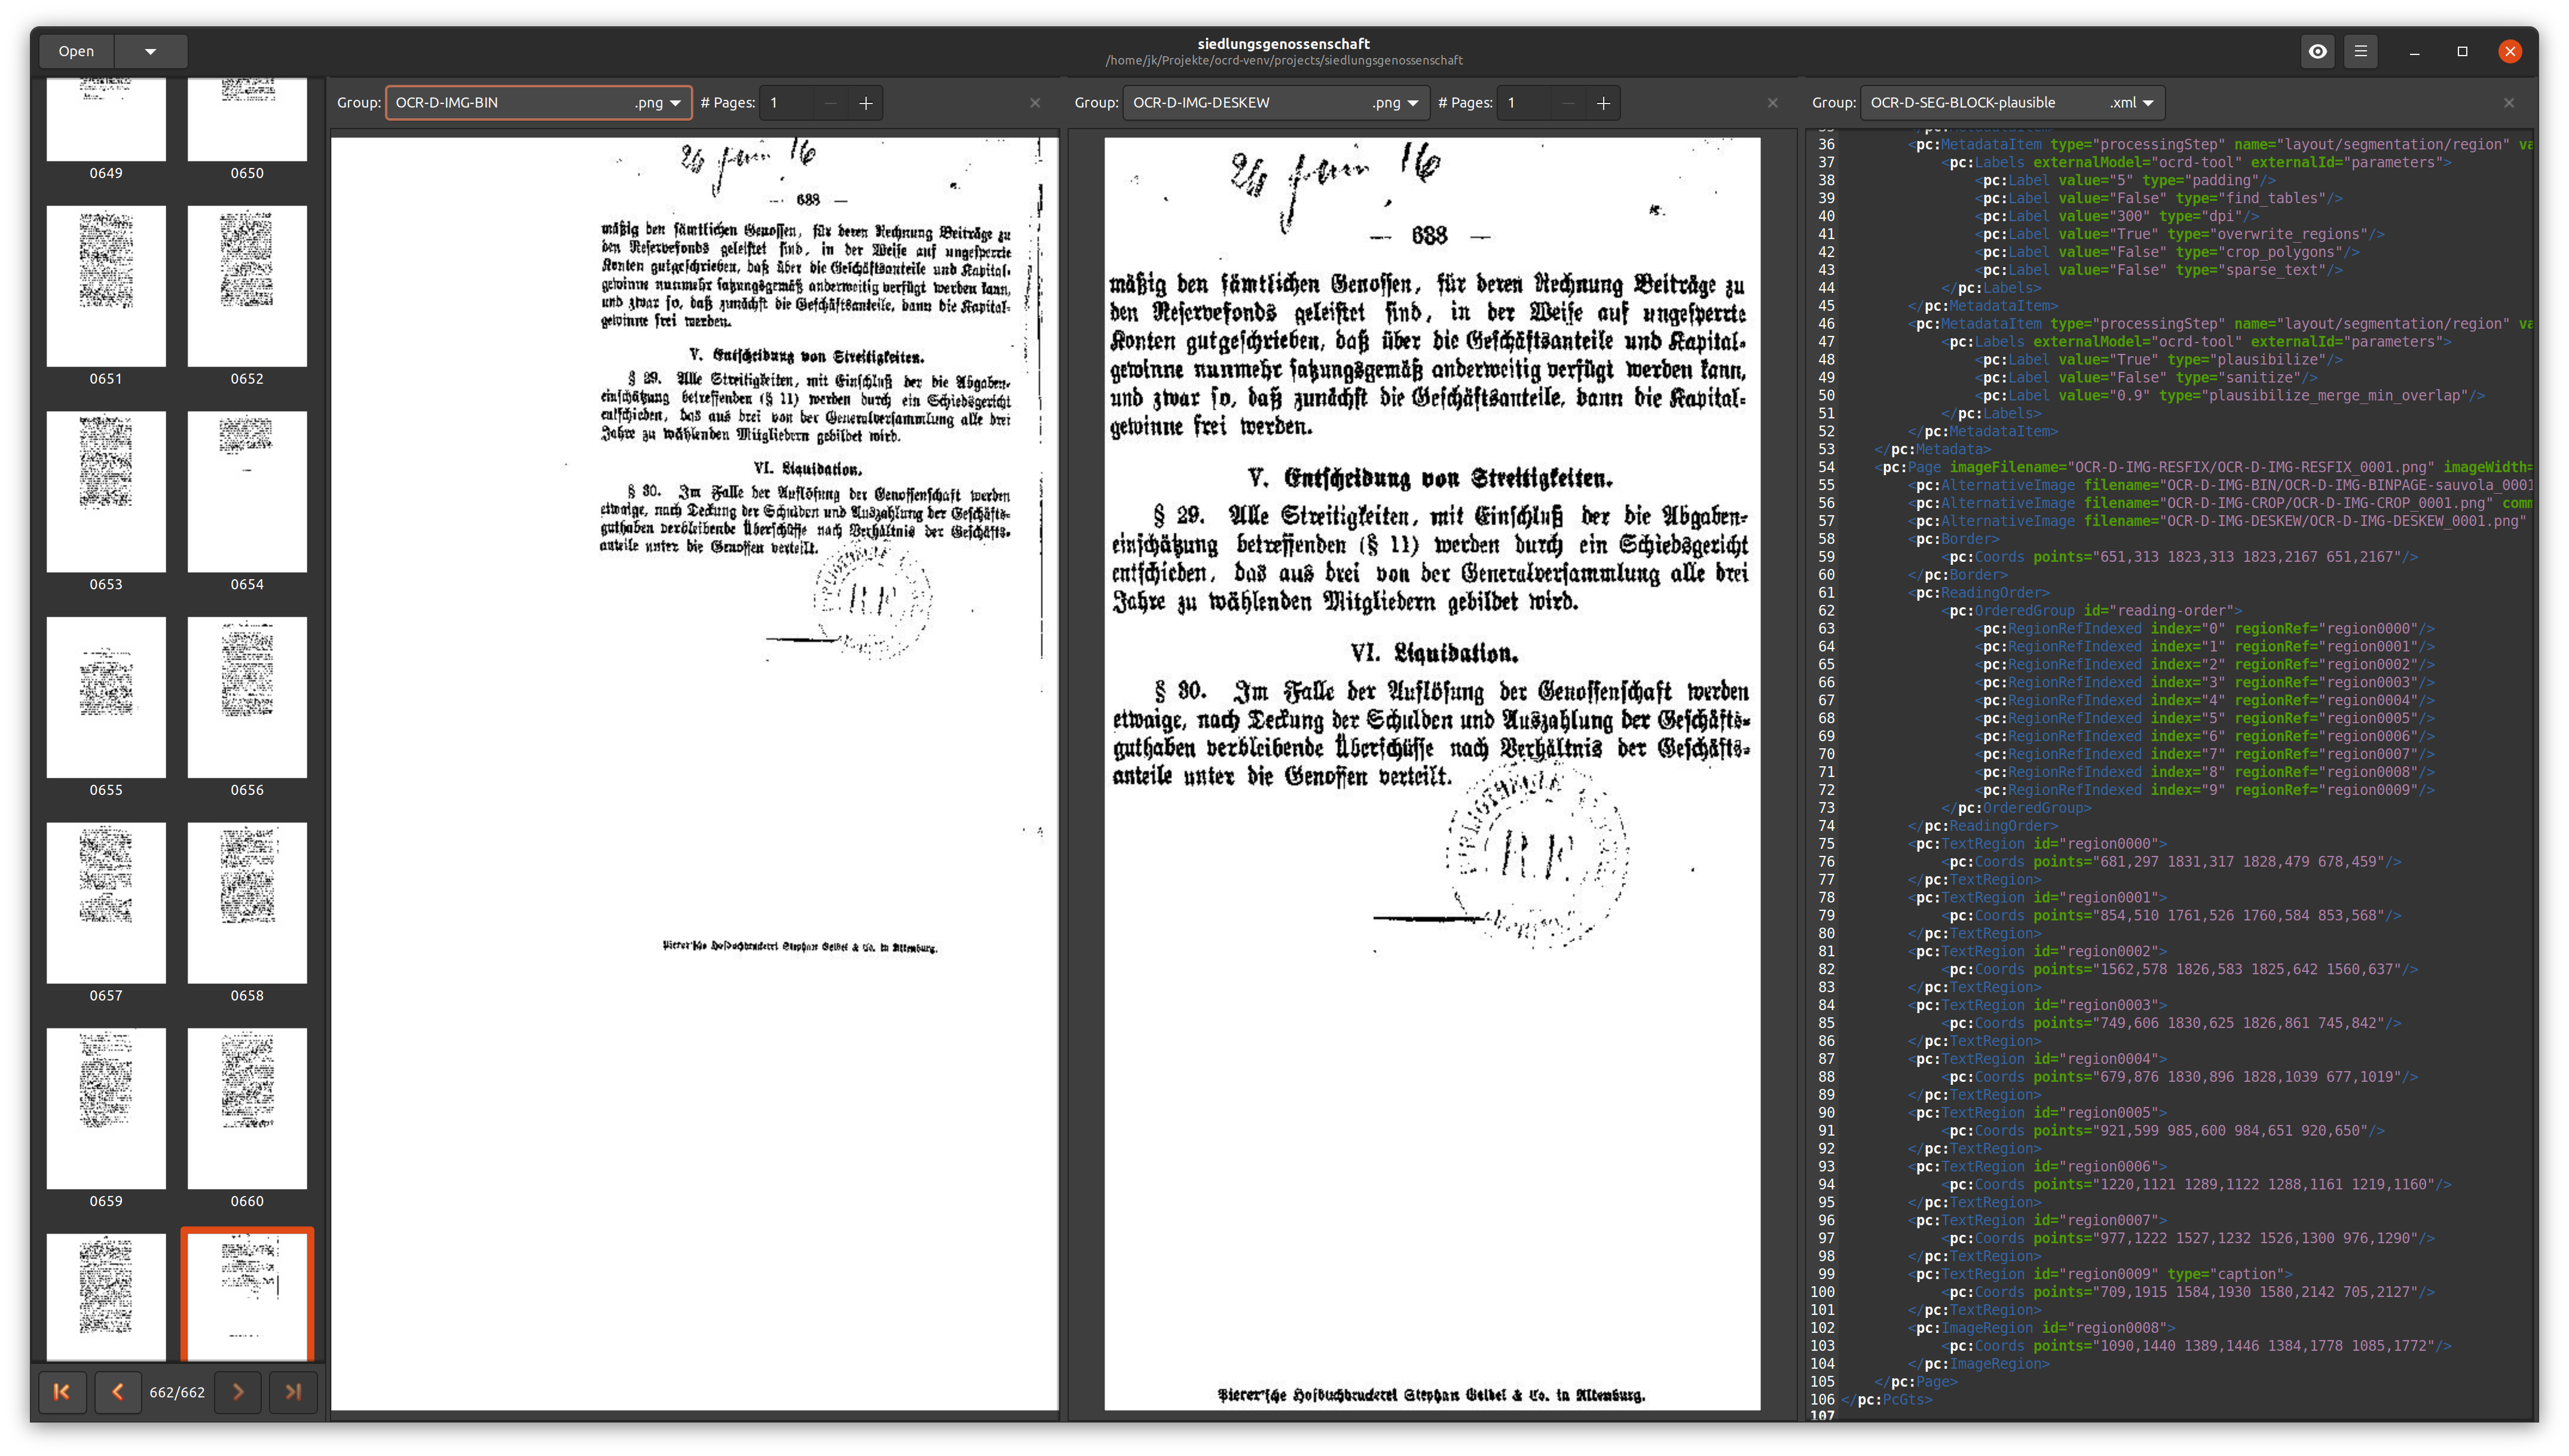This screenshot has width=2569, height=1456.
Task: Jump to last page icon
Action: click(293, 1391)
